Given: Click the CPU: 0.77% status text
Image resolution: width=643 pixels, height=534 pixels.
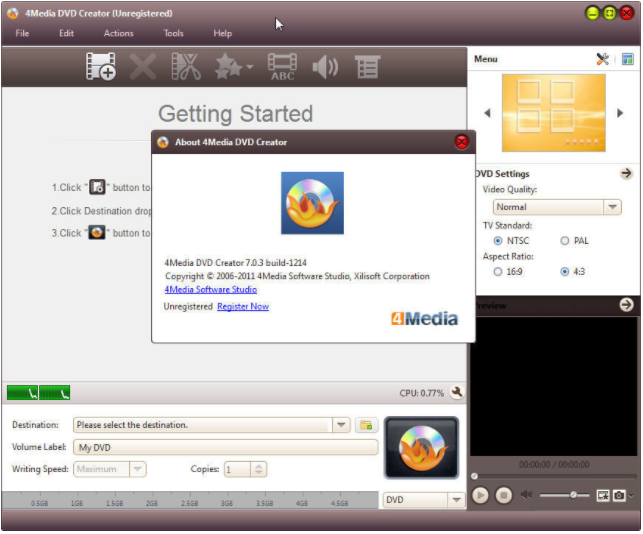Looking at the screenshot, I should tap(422, 393).
